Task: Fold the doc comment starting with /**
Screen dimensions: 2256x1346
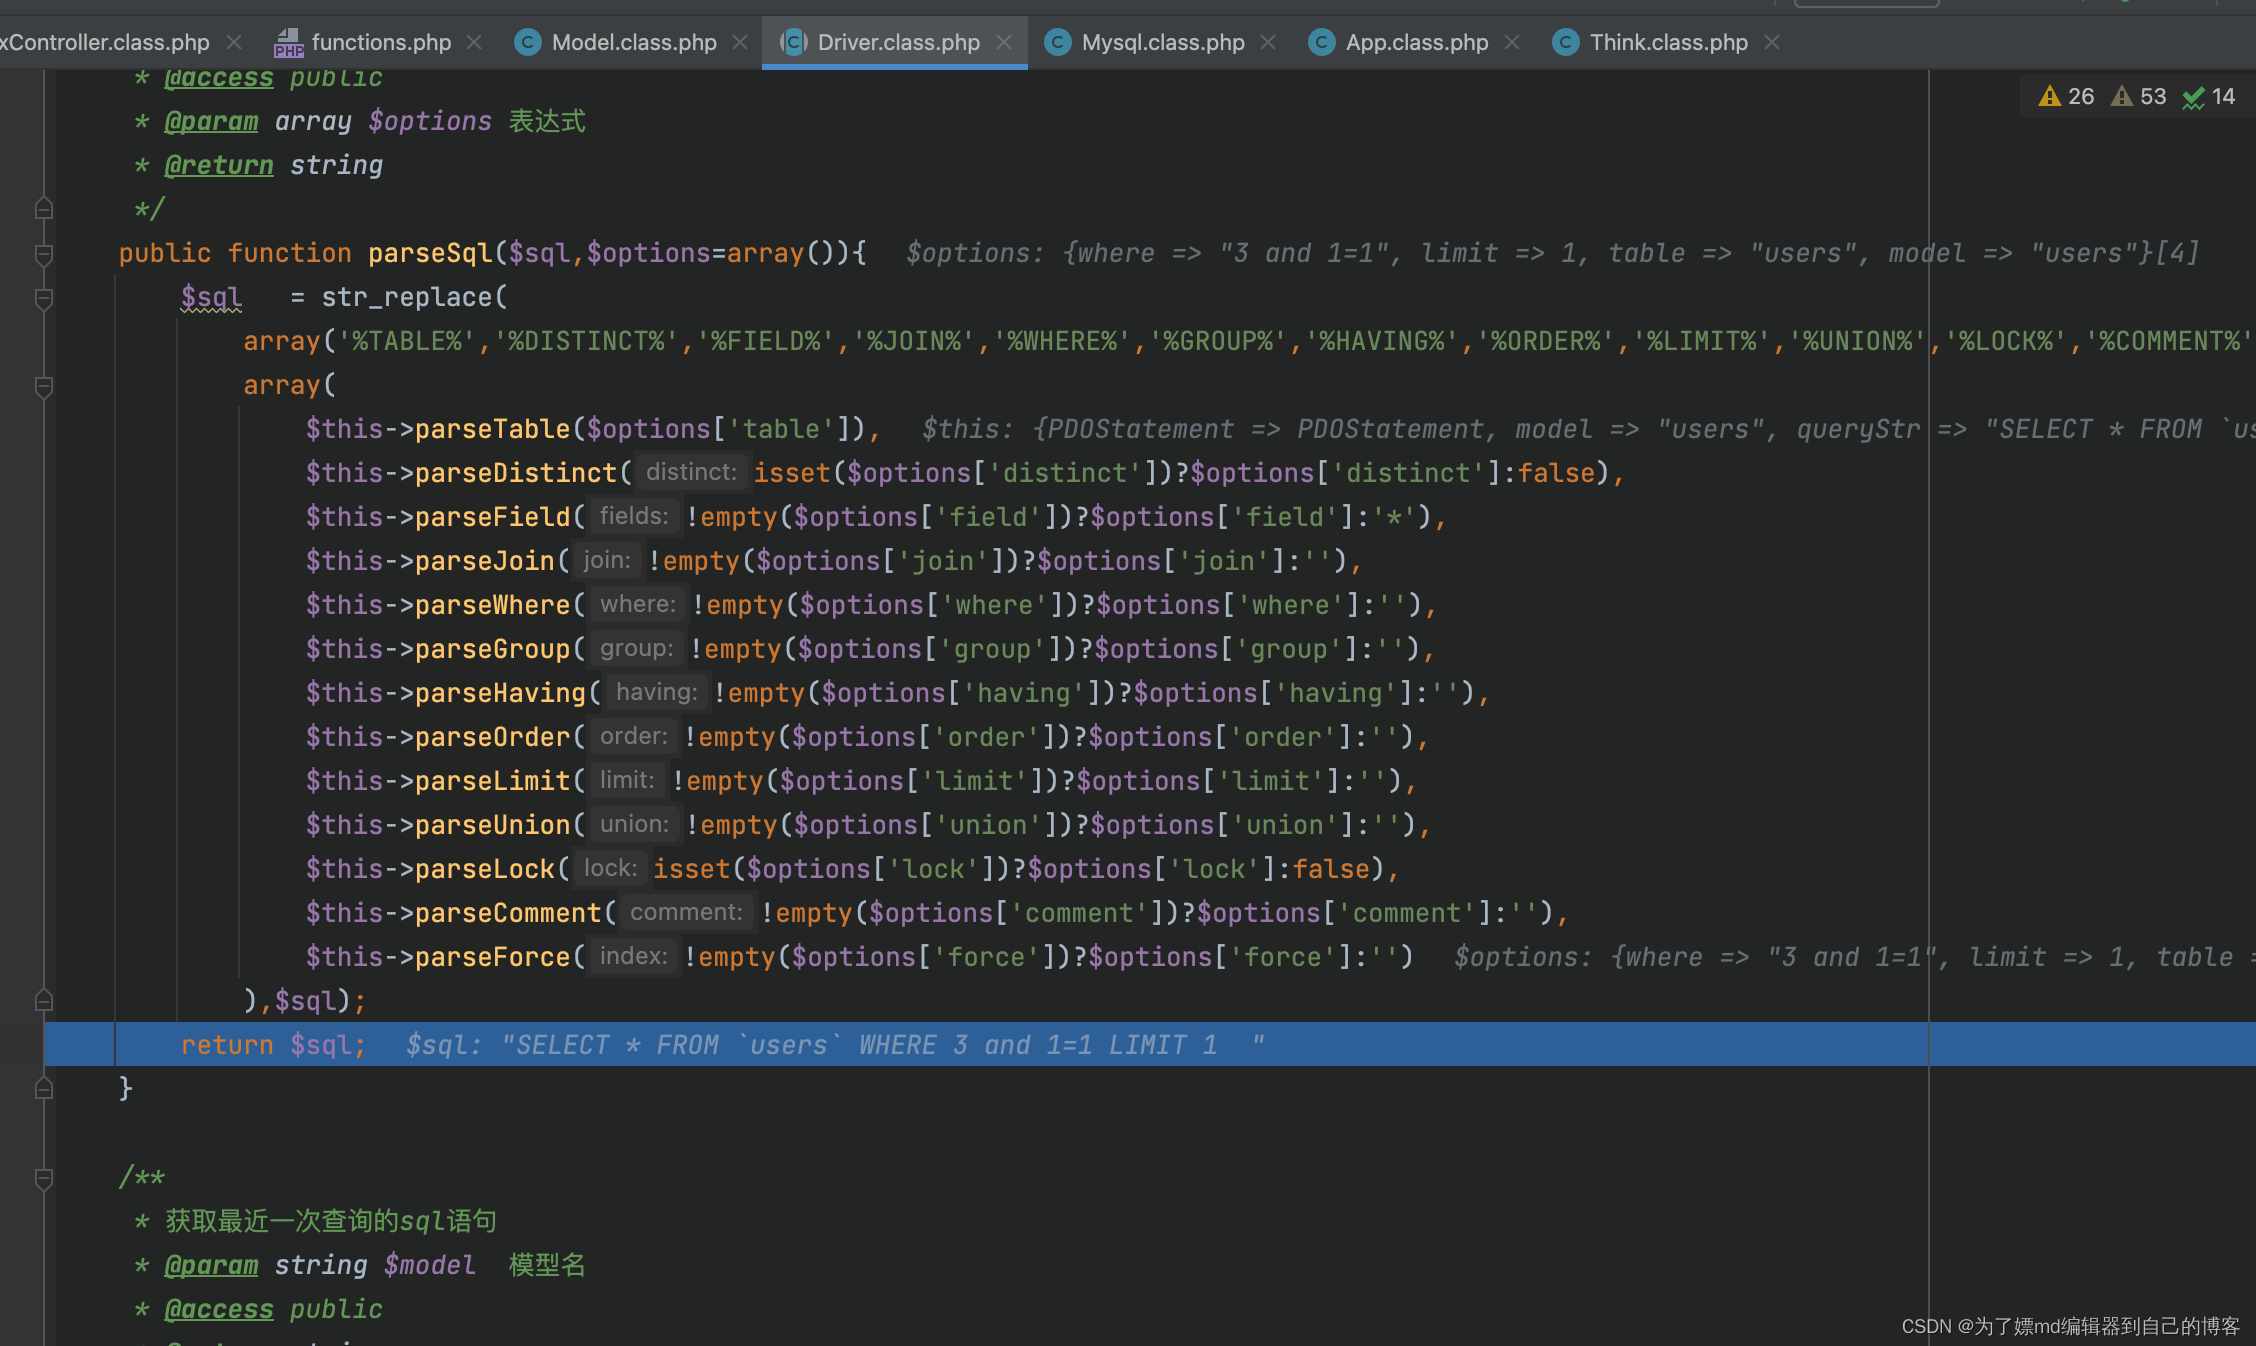Action: pos(44,1178)
